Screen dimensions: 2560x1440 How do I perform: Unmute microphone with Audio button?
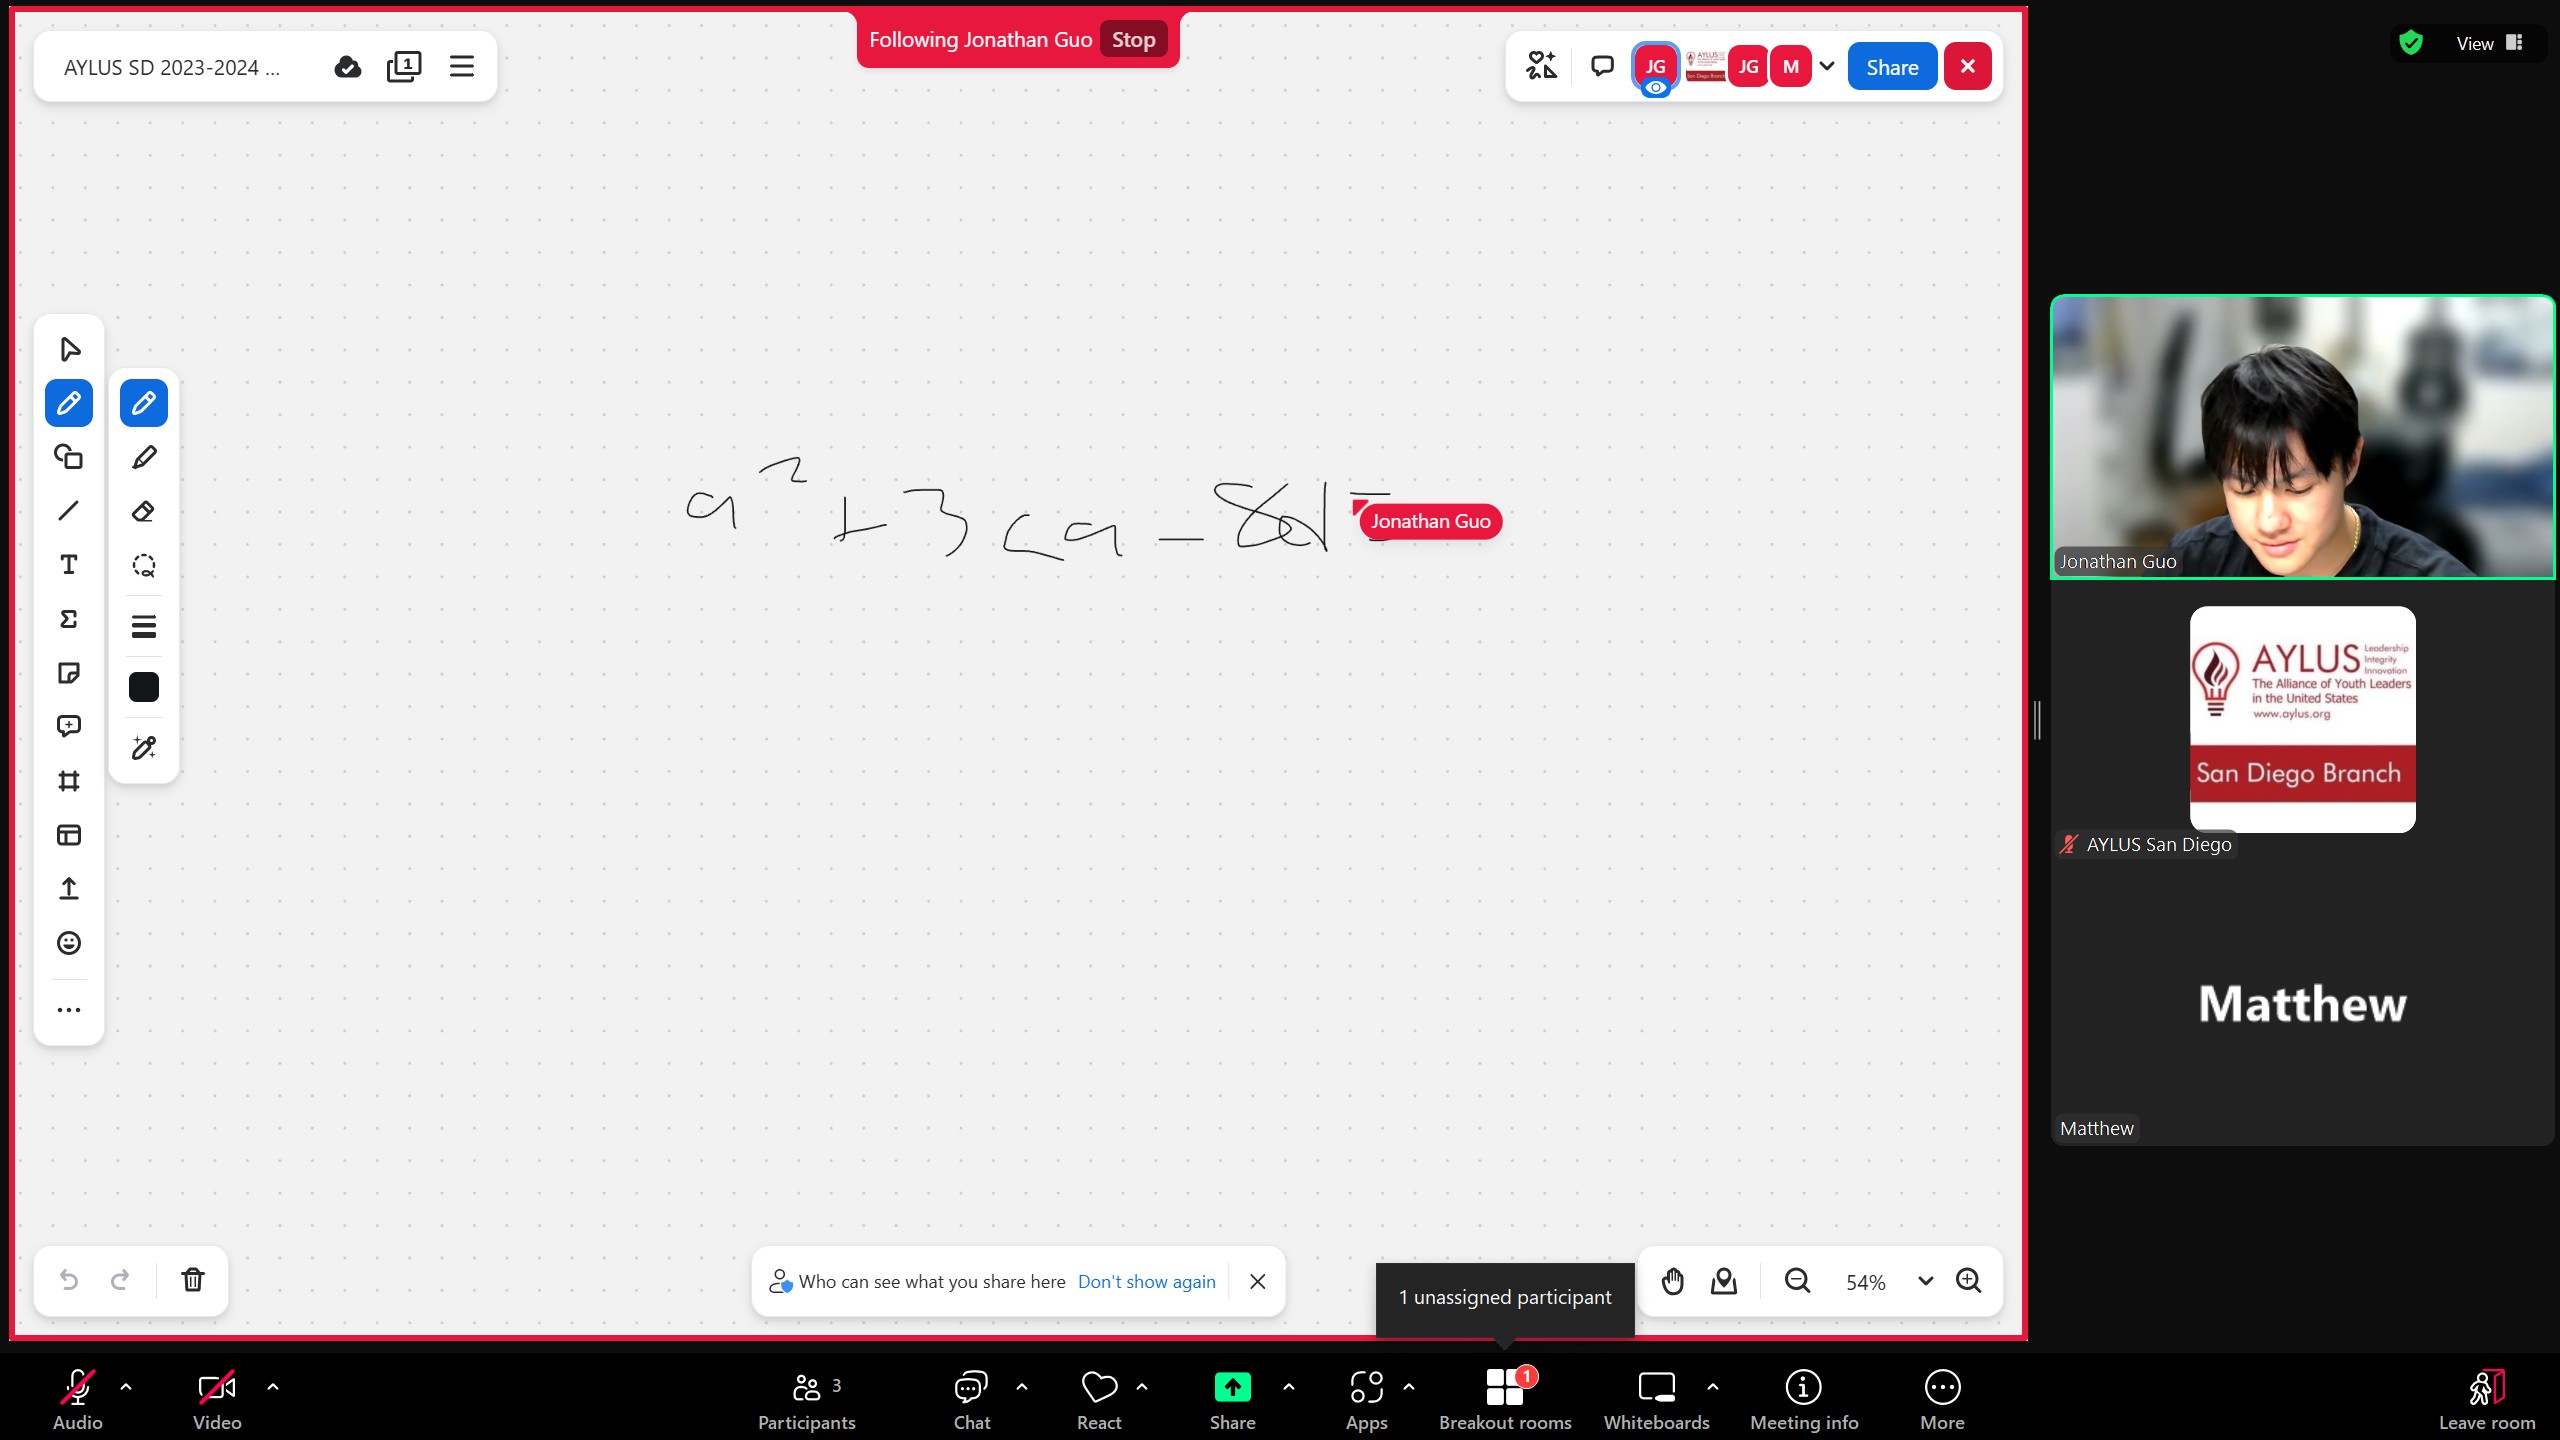click(x=78, y=1396)
